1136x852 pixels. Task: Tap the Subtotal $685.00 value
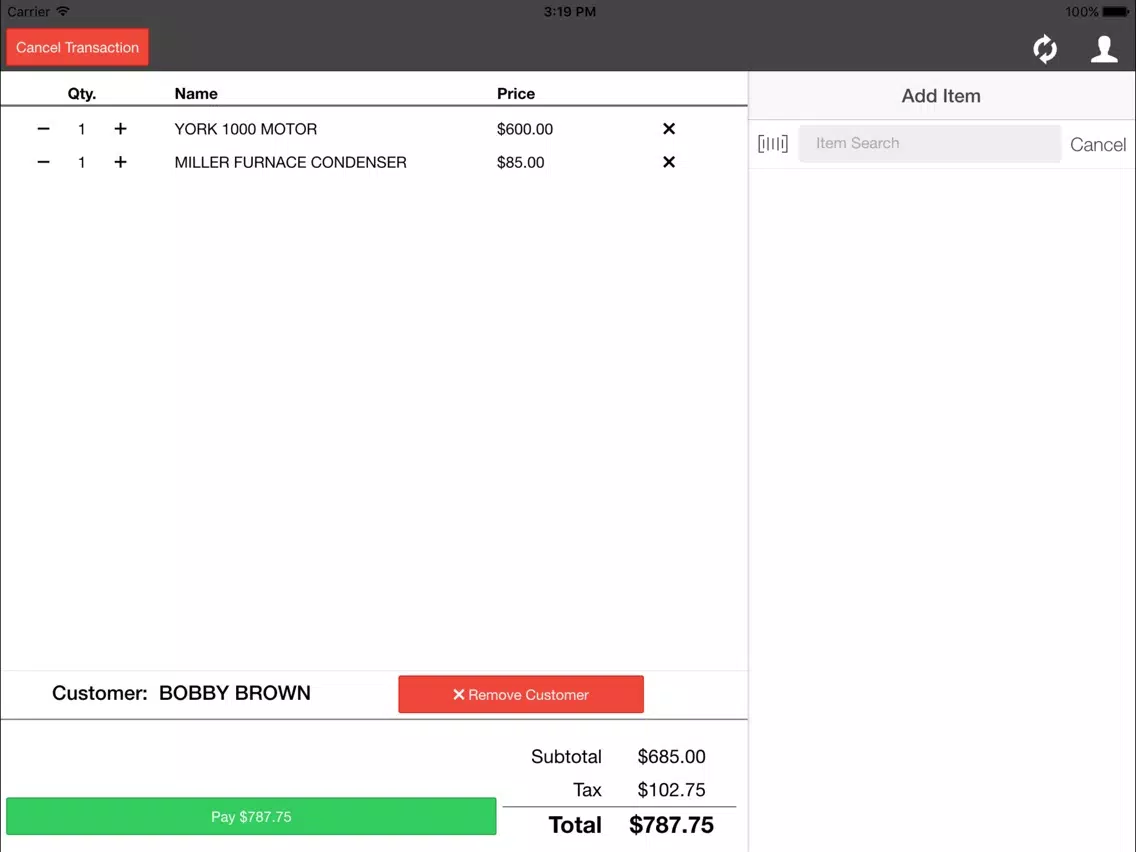click(x=671, y=756)
